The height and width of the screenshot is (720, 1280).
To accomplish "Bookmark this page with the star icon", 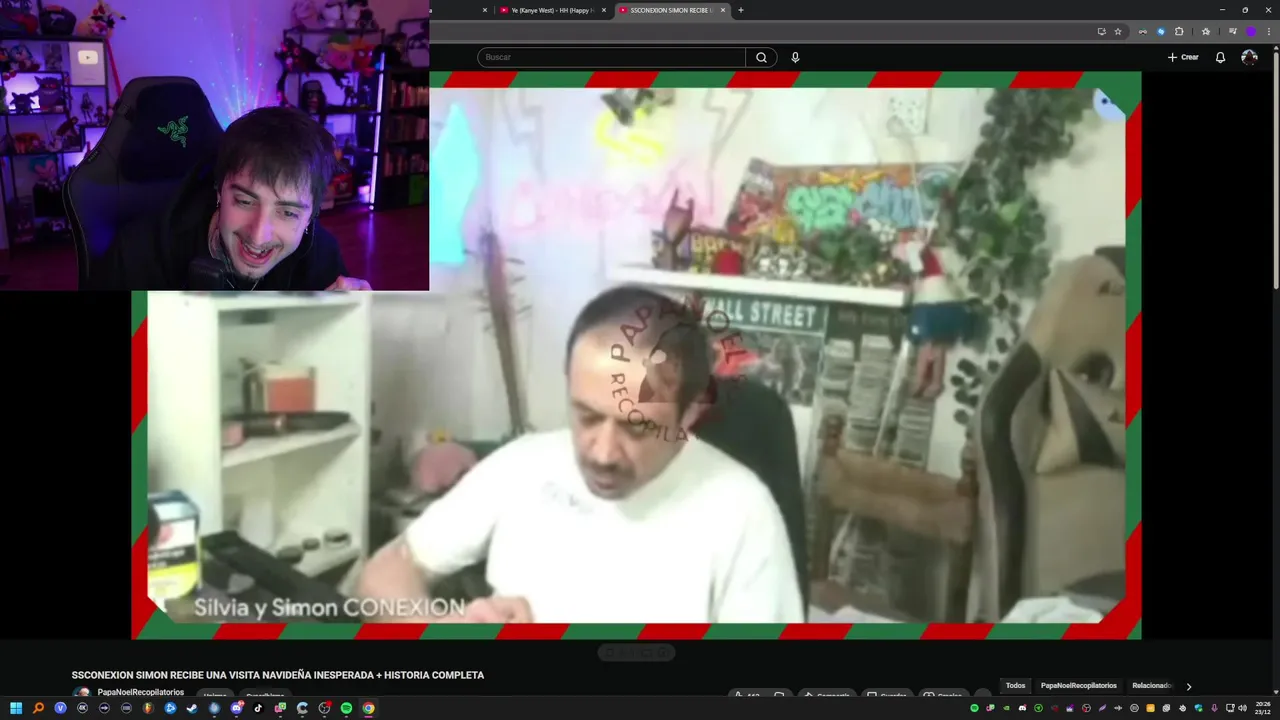I will (1118, 31).
